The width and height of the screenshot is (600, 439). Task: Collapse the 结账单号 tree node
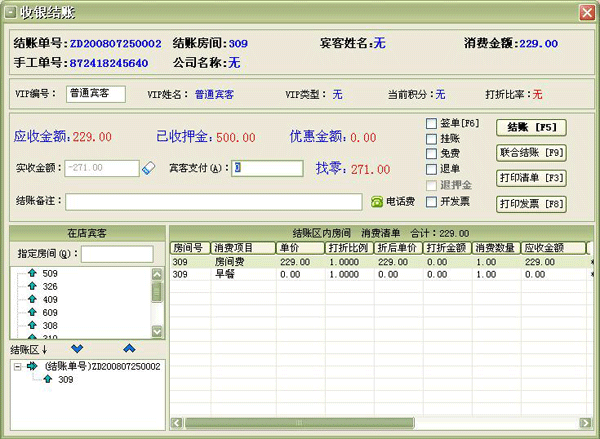[x=18, y=366]
